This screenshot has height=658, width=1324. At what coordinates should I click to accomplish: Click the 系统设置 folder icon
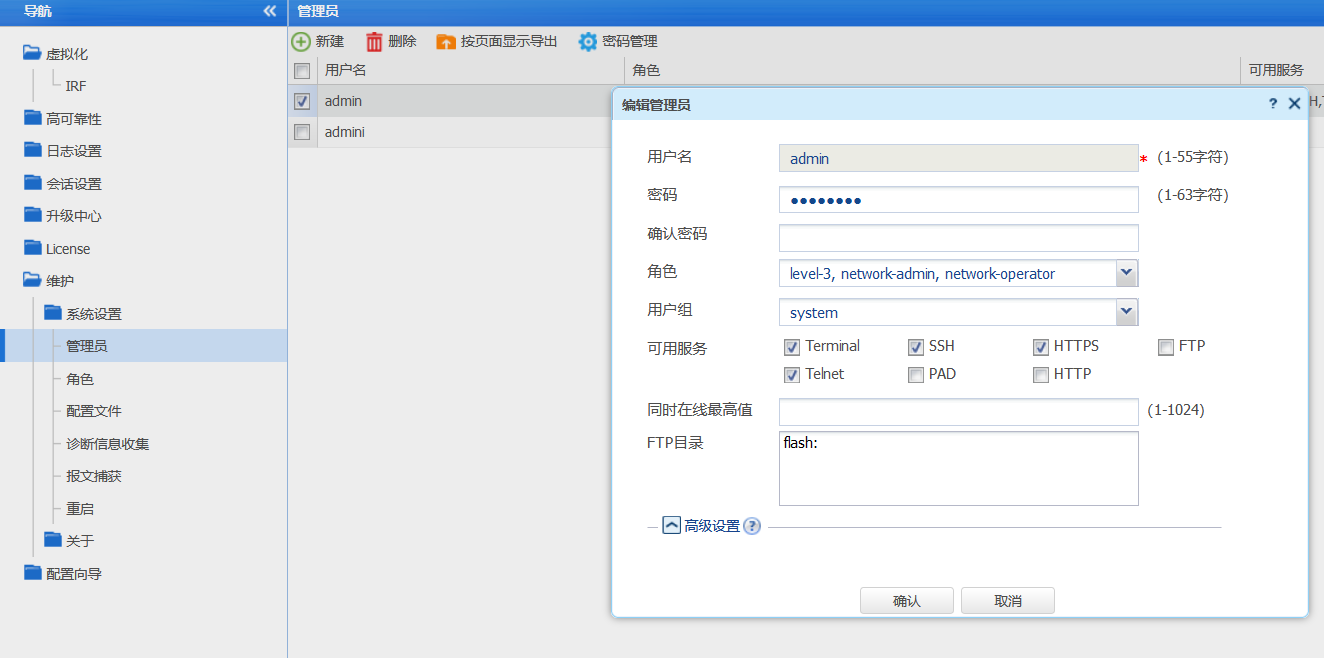[53, 313]
